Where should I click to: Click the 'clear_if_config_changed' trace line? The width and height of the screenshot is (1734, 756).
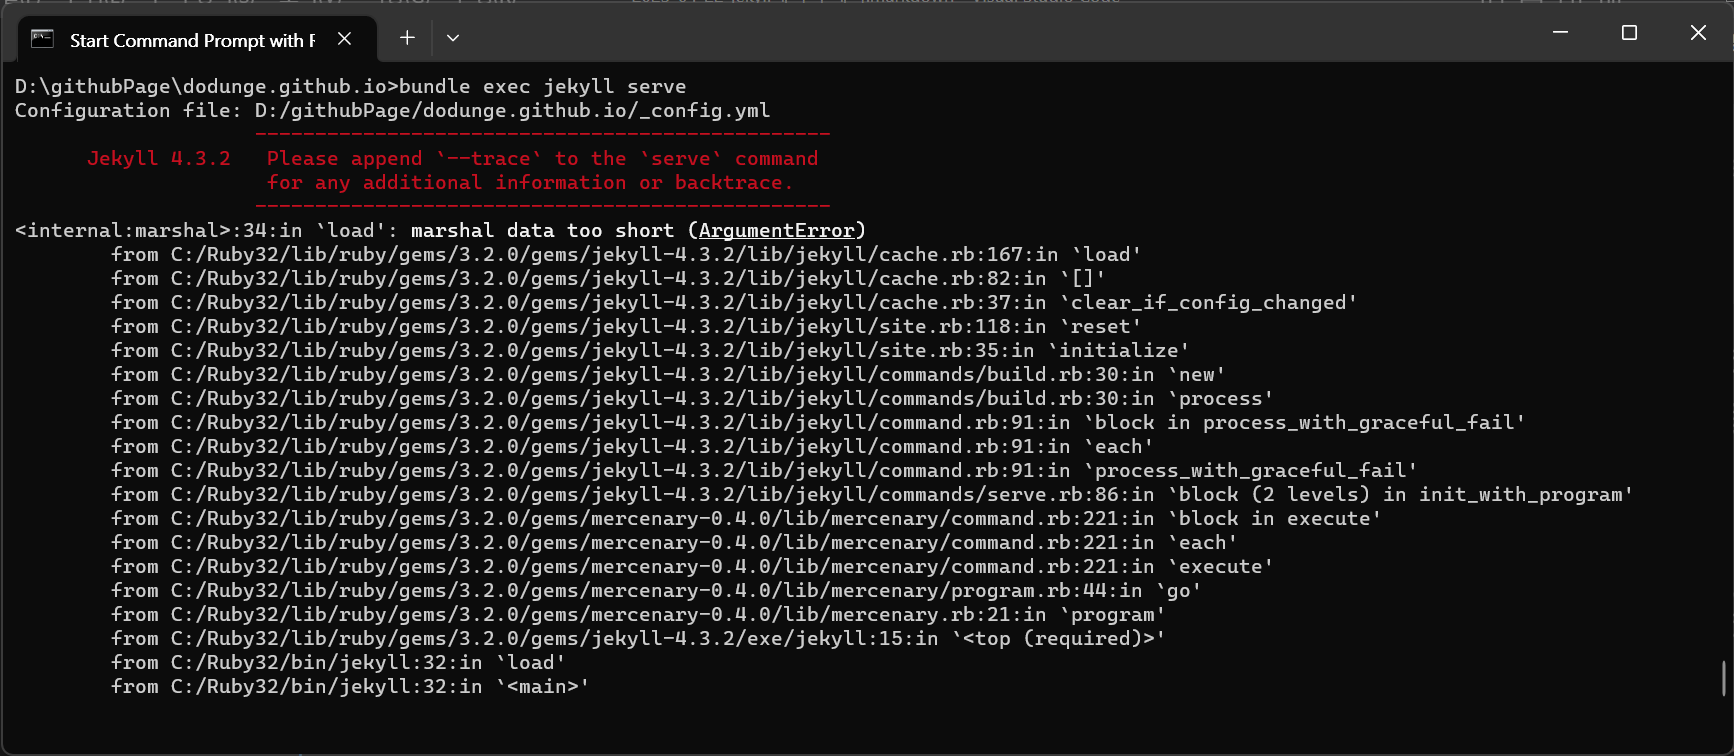(x=734, y=303)
